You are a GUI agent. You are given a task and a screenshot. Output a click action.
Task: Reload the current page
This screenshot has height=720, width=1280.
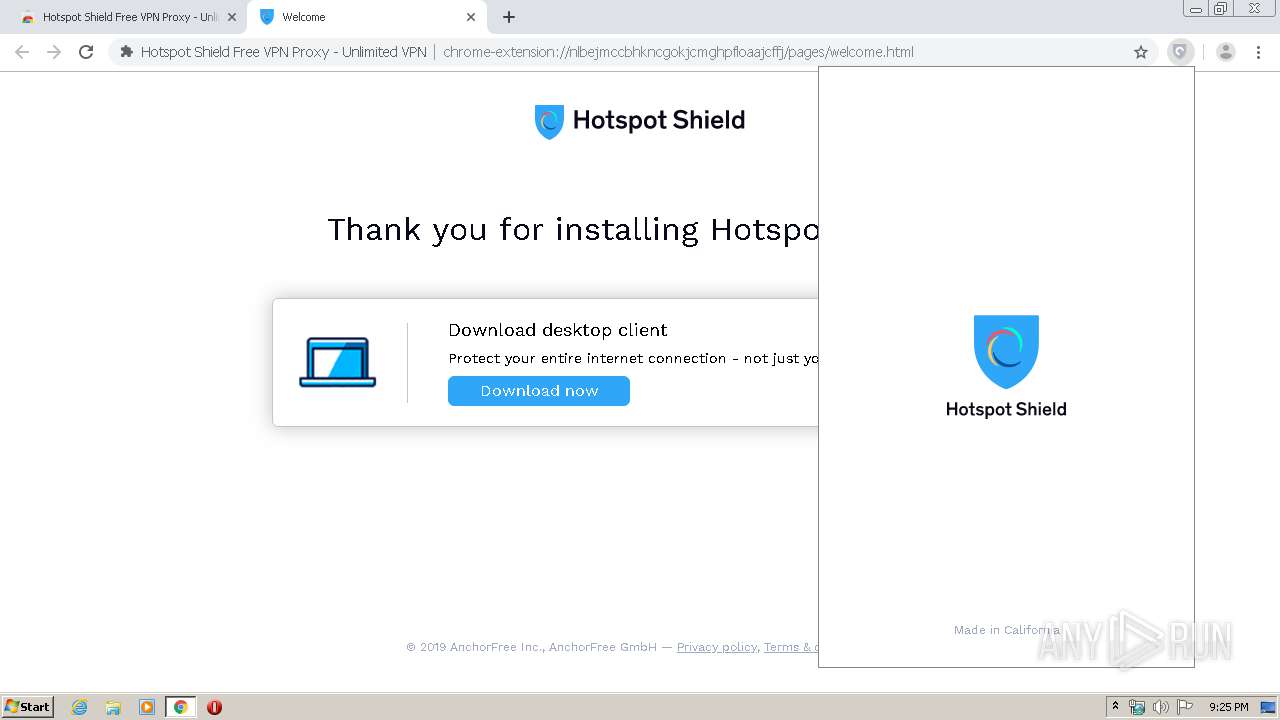click(86, 52)
